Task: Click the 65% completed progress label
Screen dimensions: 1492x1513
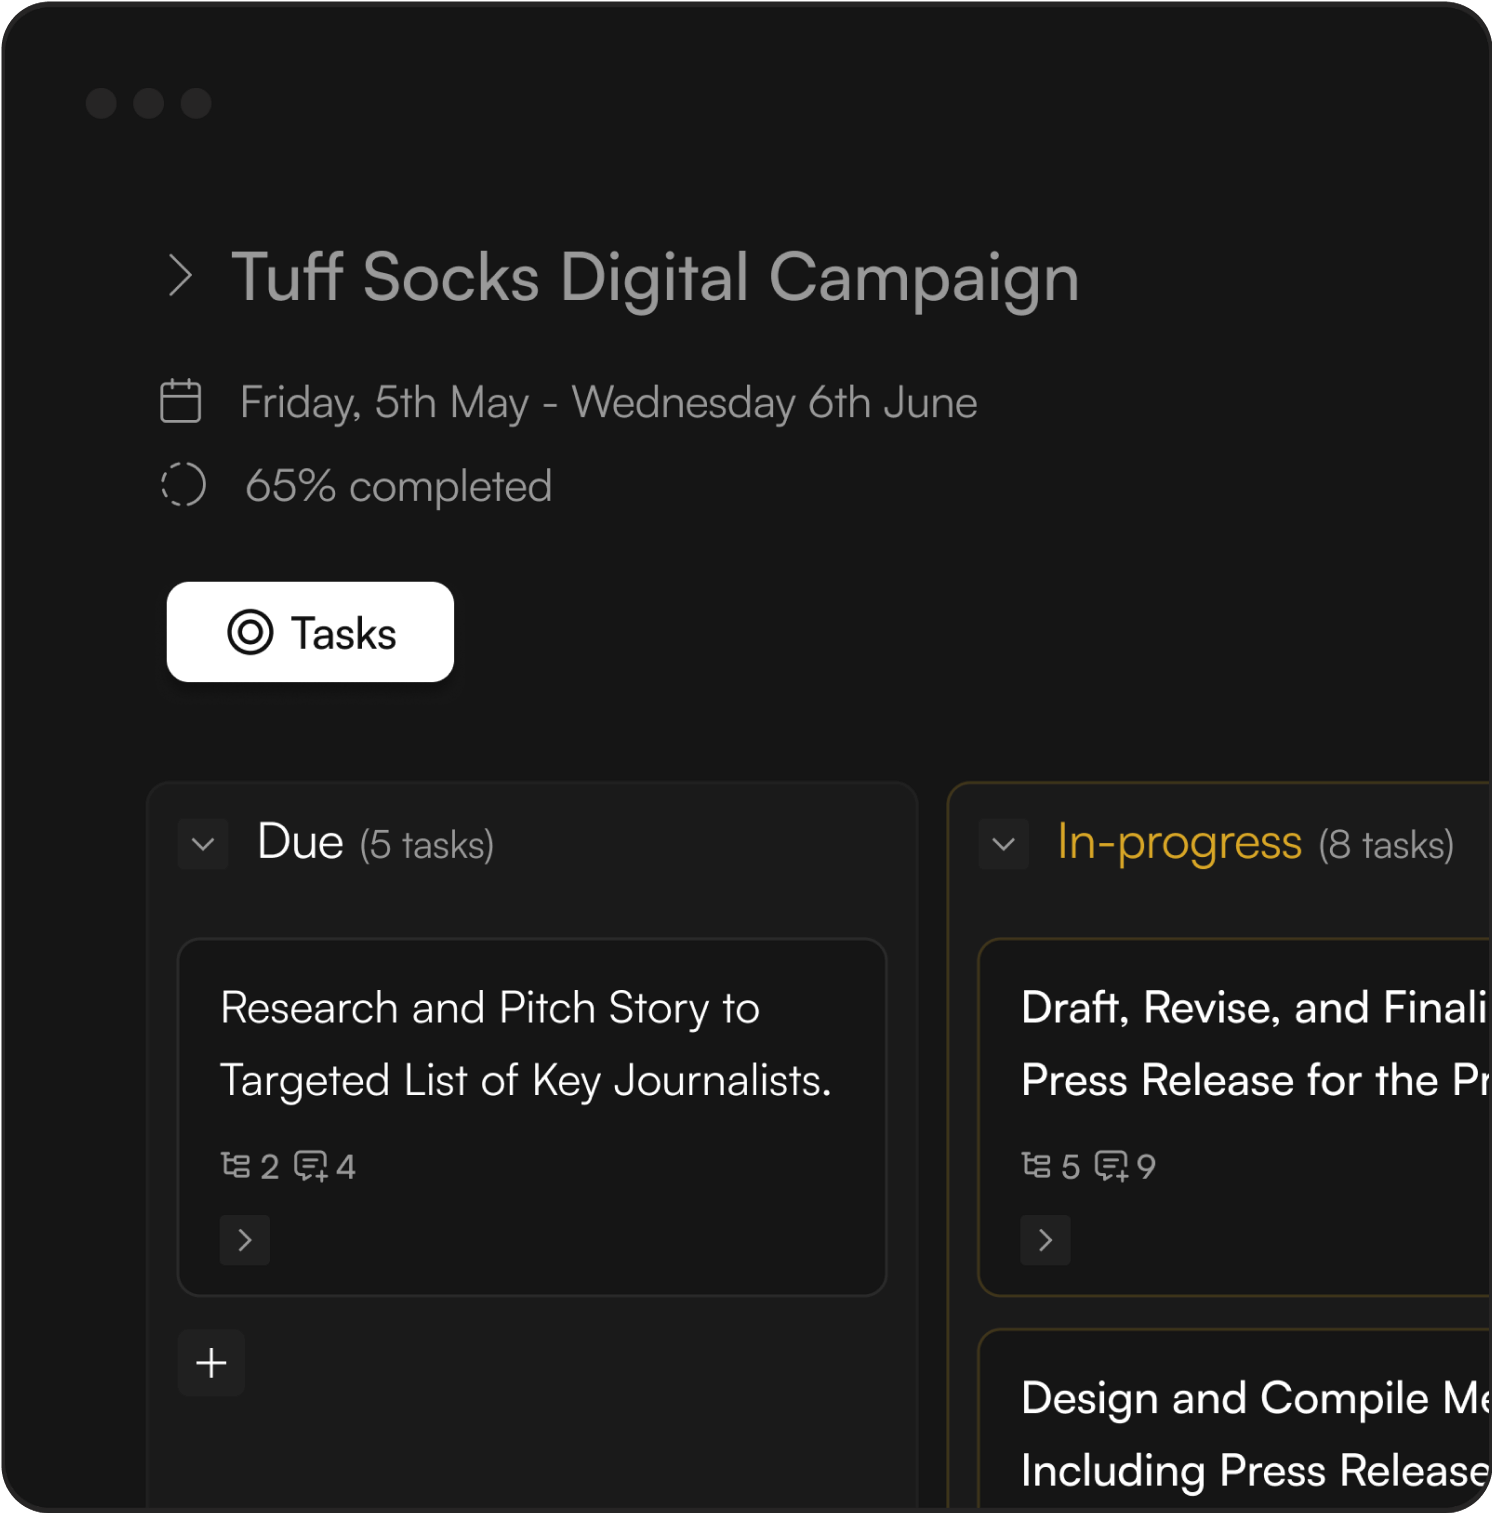Action: point(398,487)
